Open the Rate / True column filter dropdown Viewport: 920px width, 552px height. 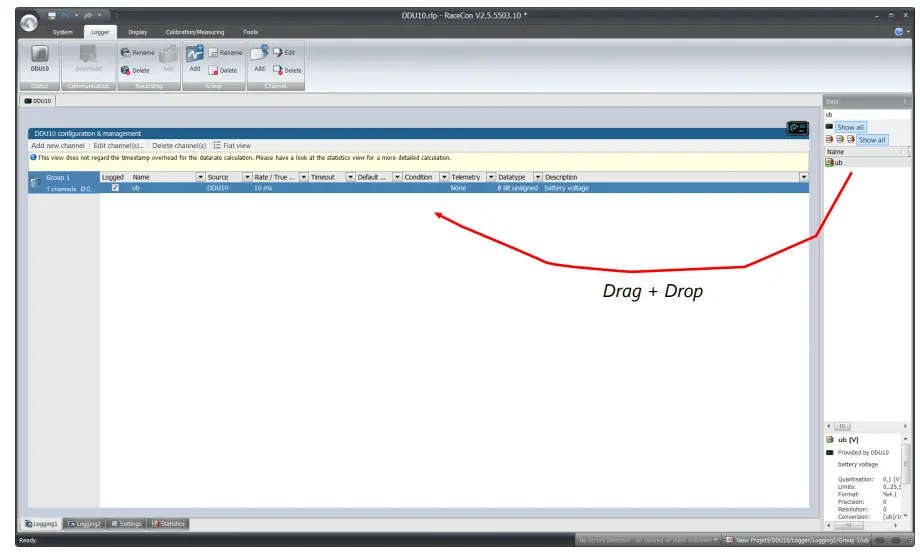click(x=303, y=177)
